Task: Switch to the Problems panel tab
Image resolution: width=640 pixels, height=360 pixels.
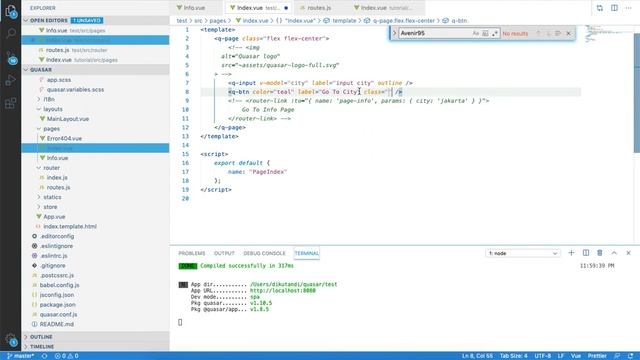Action: [x=191, y=253]
